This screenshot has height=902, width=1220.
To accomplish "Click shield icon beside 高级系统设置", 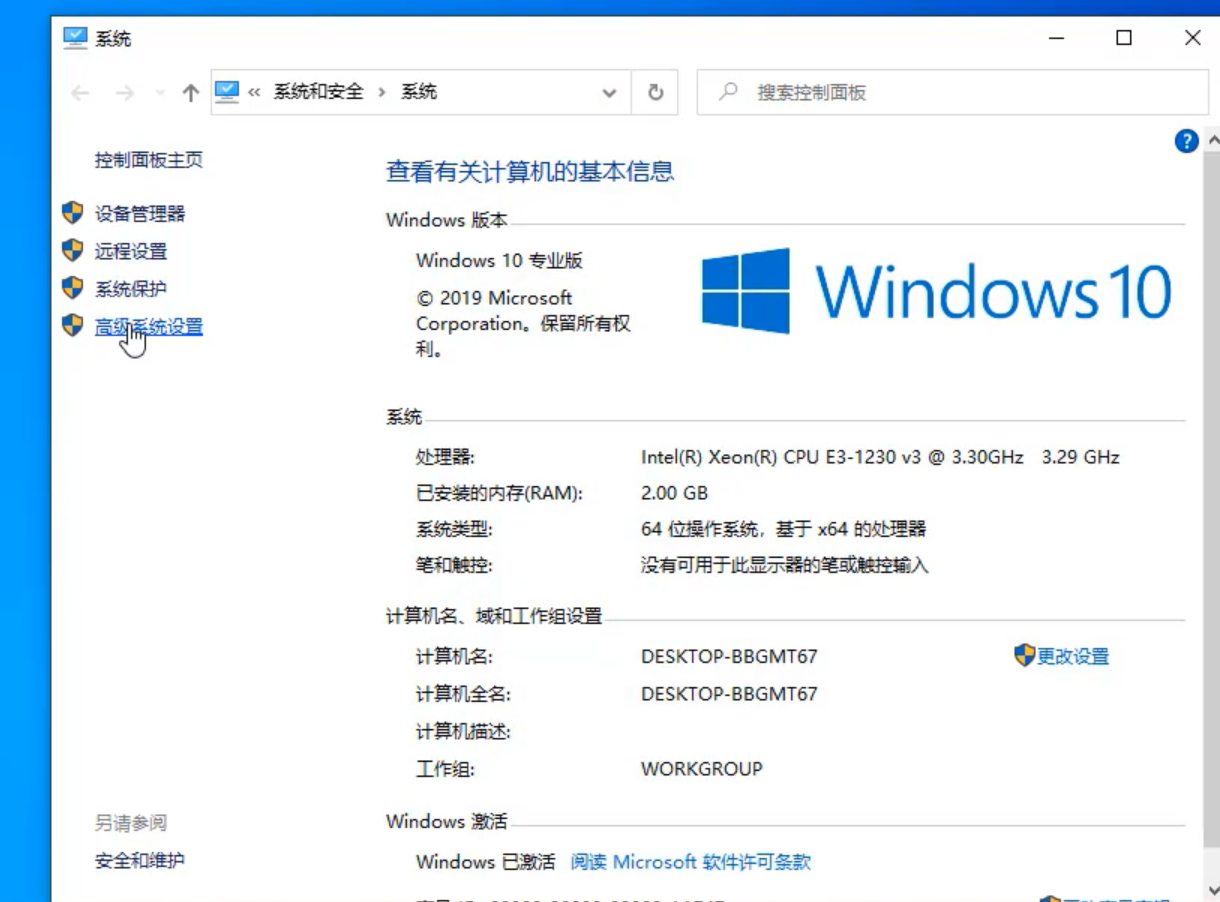I will point(73,326).
